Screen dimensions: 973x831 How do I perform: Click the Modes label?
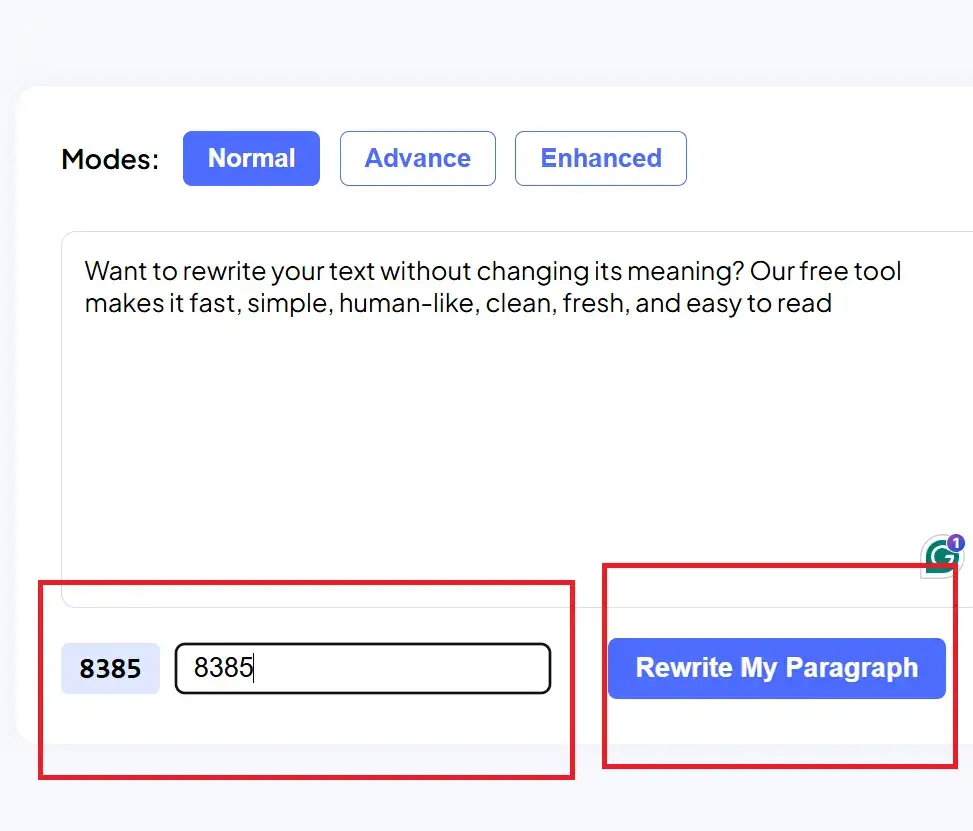point(108,158)
